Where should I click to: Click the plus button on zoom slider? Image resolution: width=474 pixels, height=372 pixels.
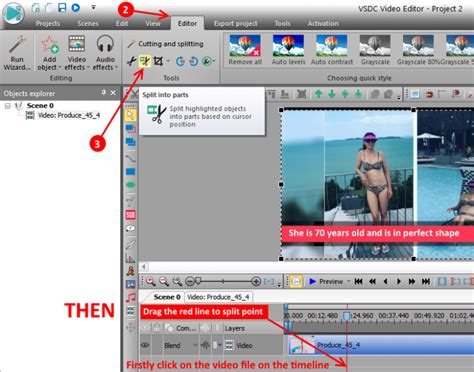click(x=256, y=282)
